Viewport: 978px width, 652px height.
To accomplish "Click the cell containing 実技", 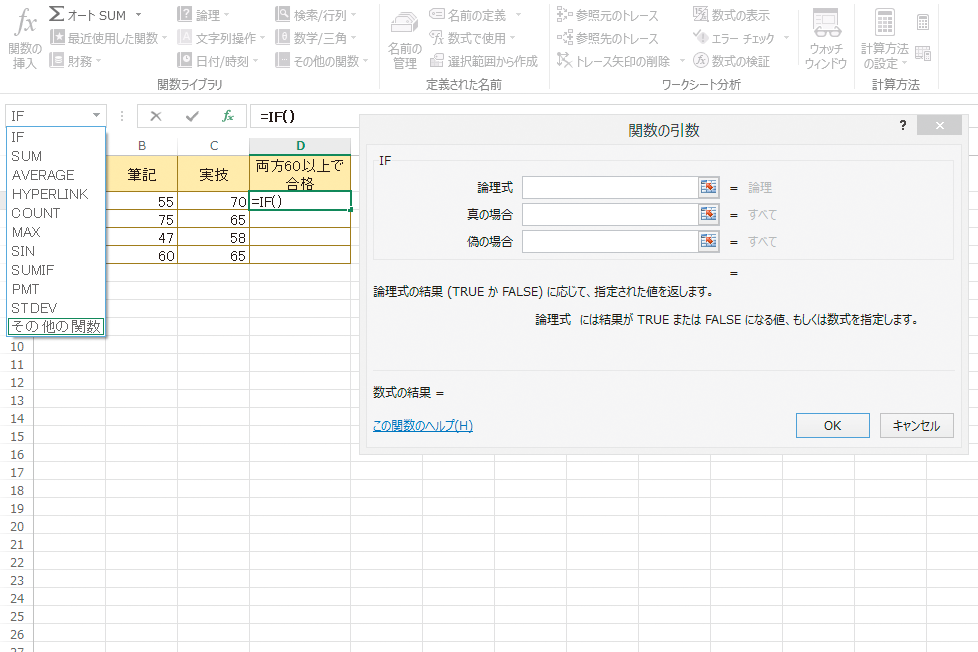I will tap(214, 174).
